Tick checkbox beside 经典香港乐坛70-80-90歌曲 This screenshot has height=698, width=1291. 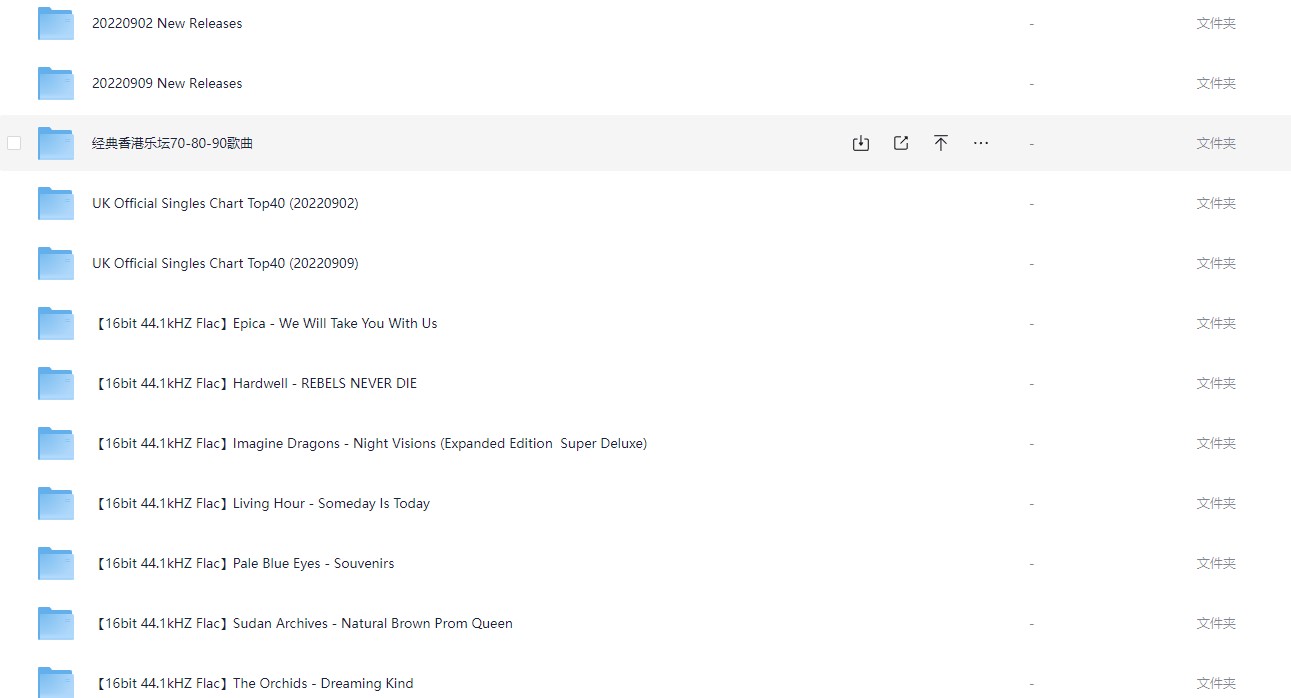coord(14,143)
